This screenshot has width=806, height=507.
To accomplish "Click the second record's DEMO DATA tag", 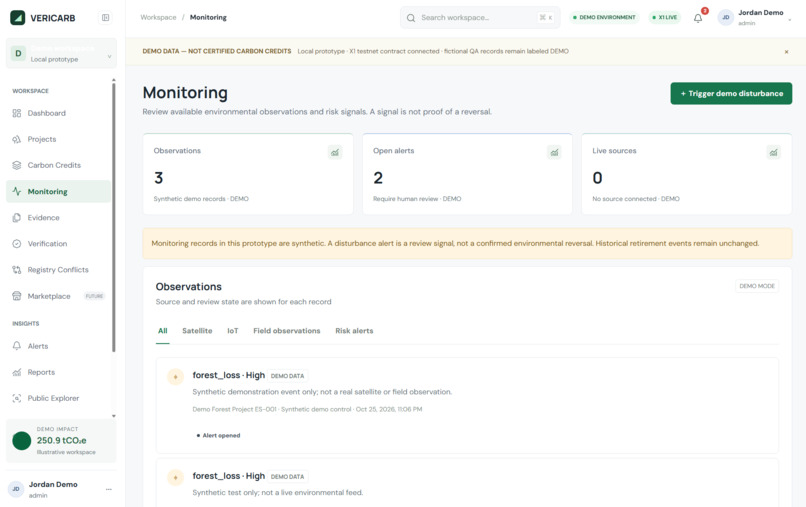I will pyautogui.click(x=287, y=477).
